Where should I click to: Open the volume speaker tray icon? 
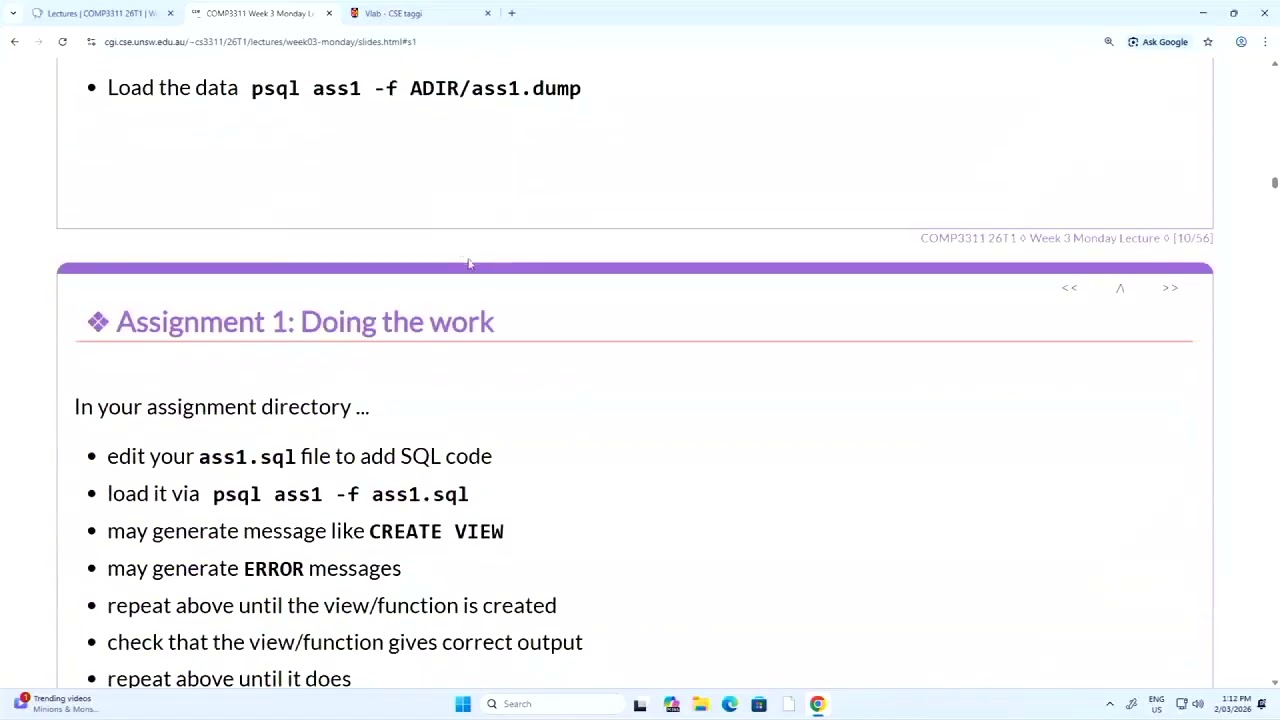click(x=1198, y=704)
